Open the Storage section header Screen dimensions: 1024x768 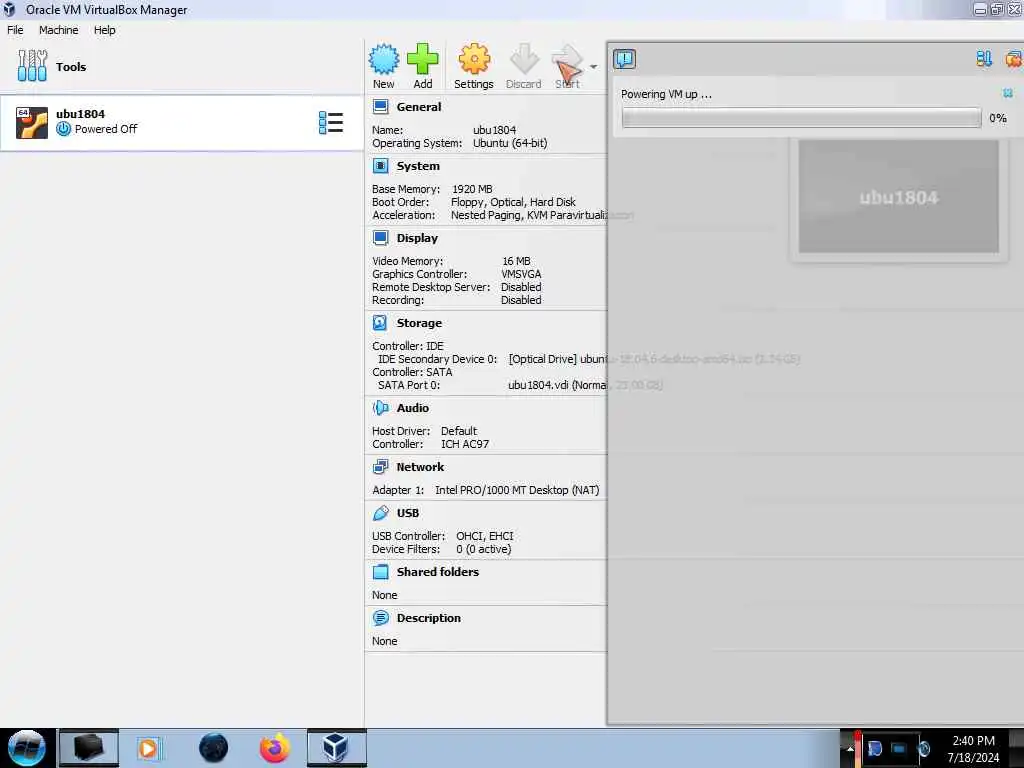419,323
